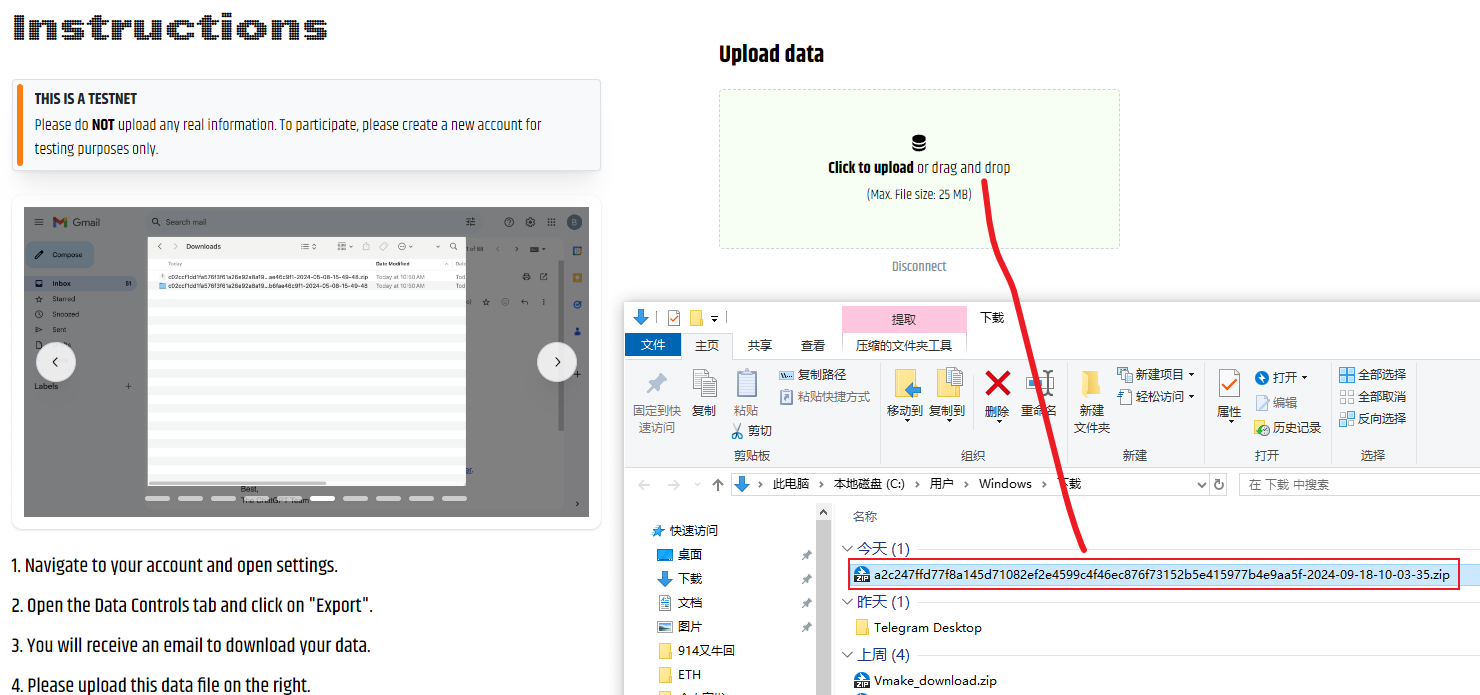This screenshot has width=1480, height=695.
Task: Click Paste shortcut (粘贴快捷方式) in ribbon
Action: pyautogui.click(x=824, y=396)
